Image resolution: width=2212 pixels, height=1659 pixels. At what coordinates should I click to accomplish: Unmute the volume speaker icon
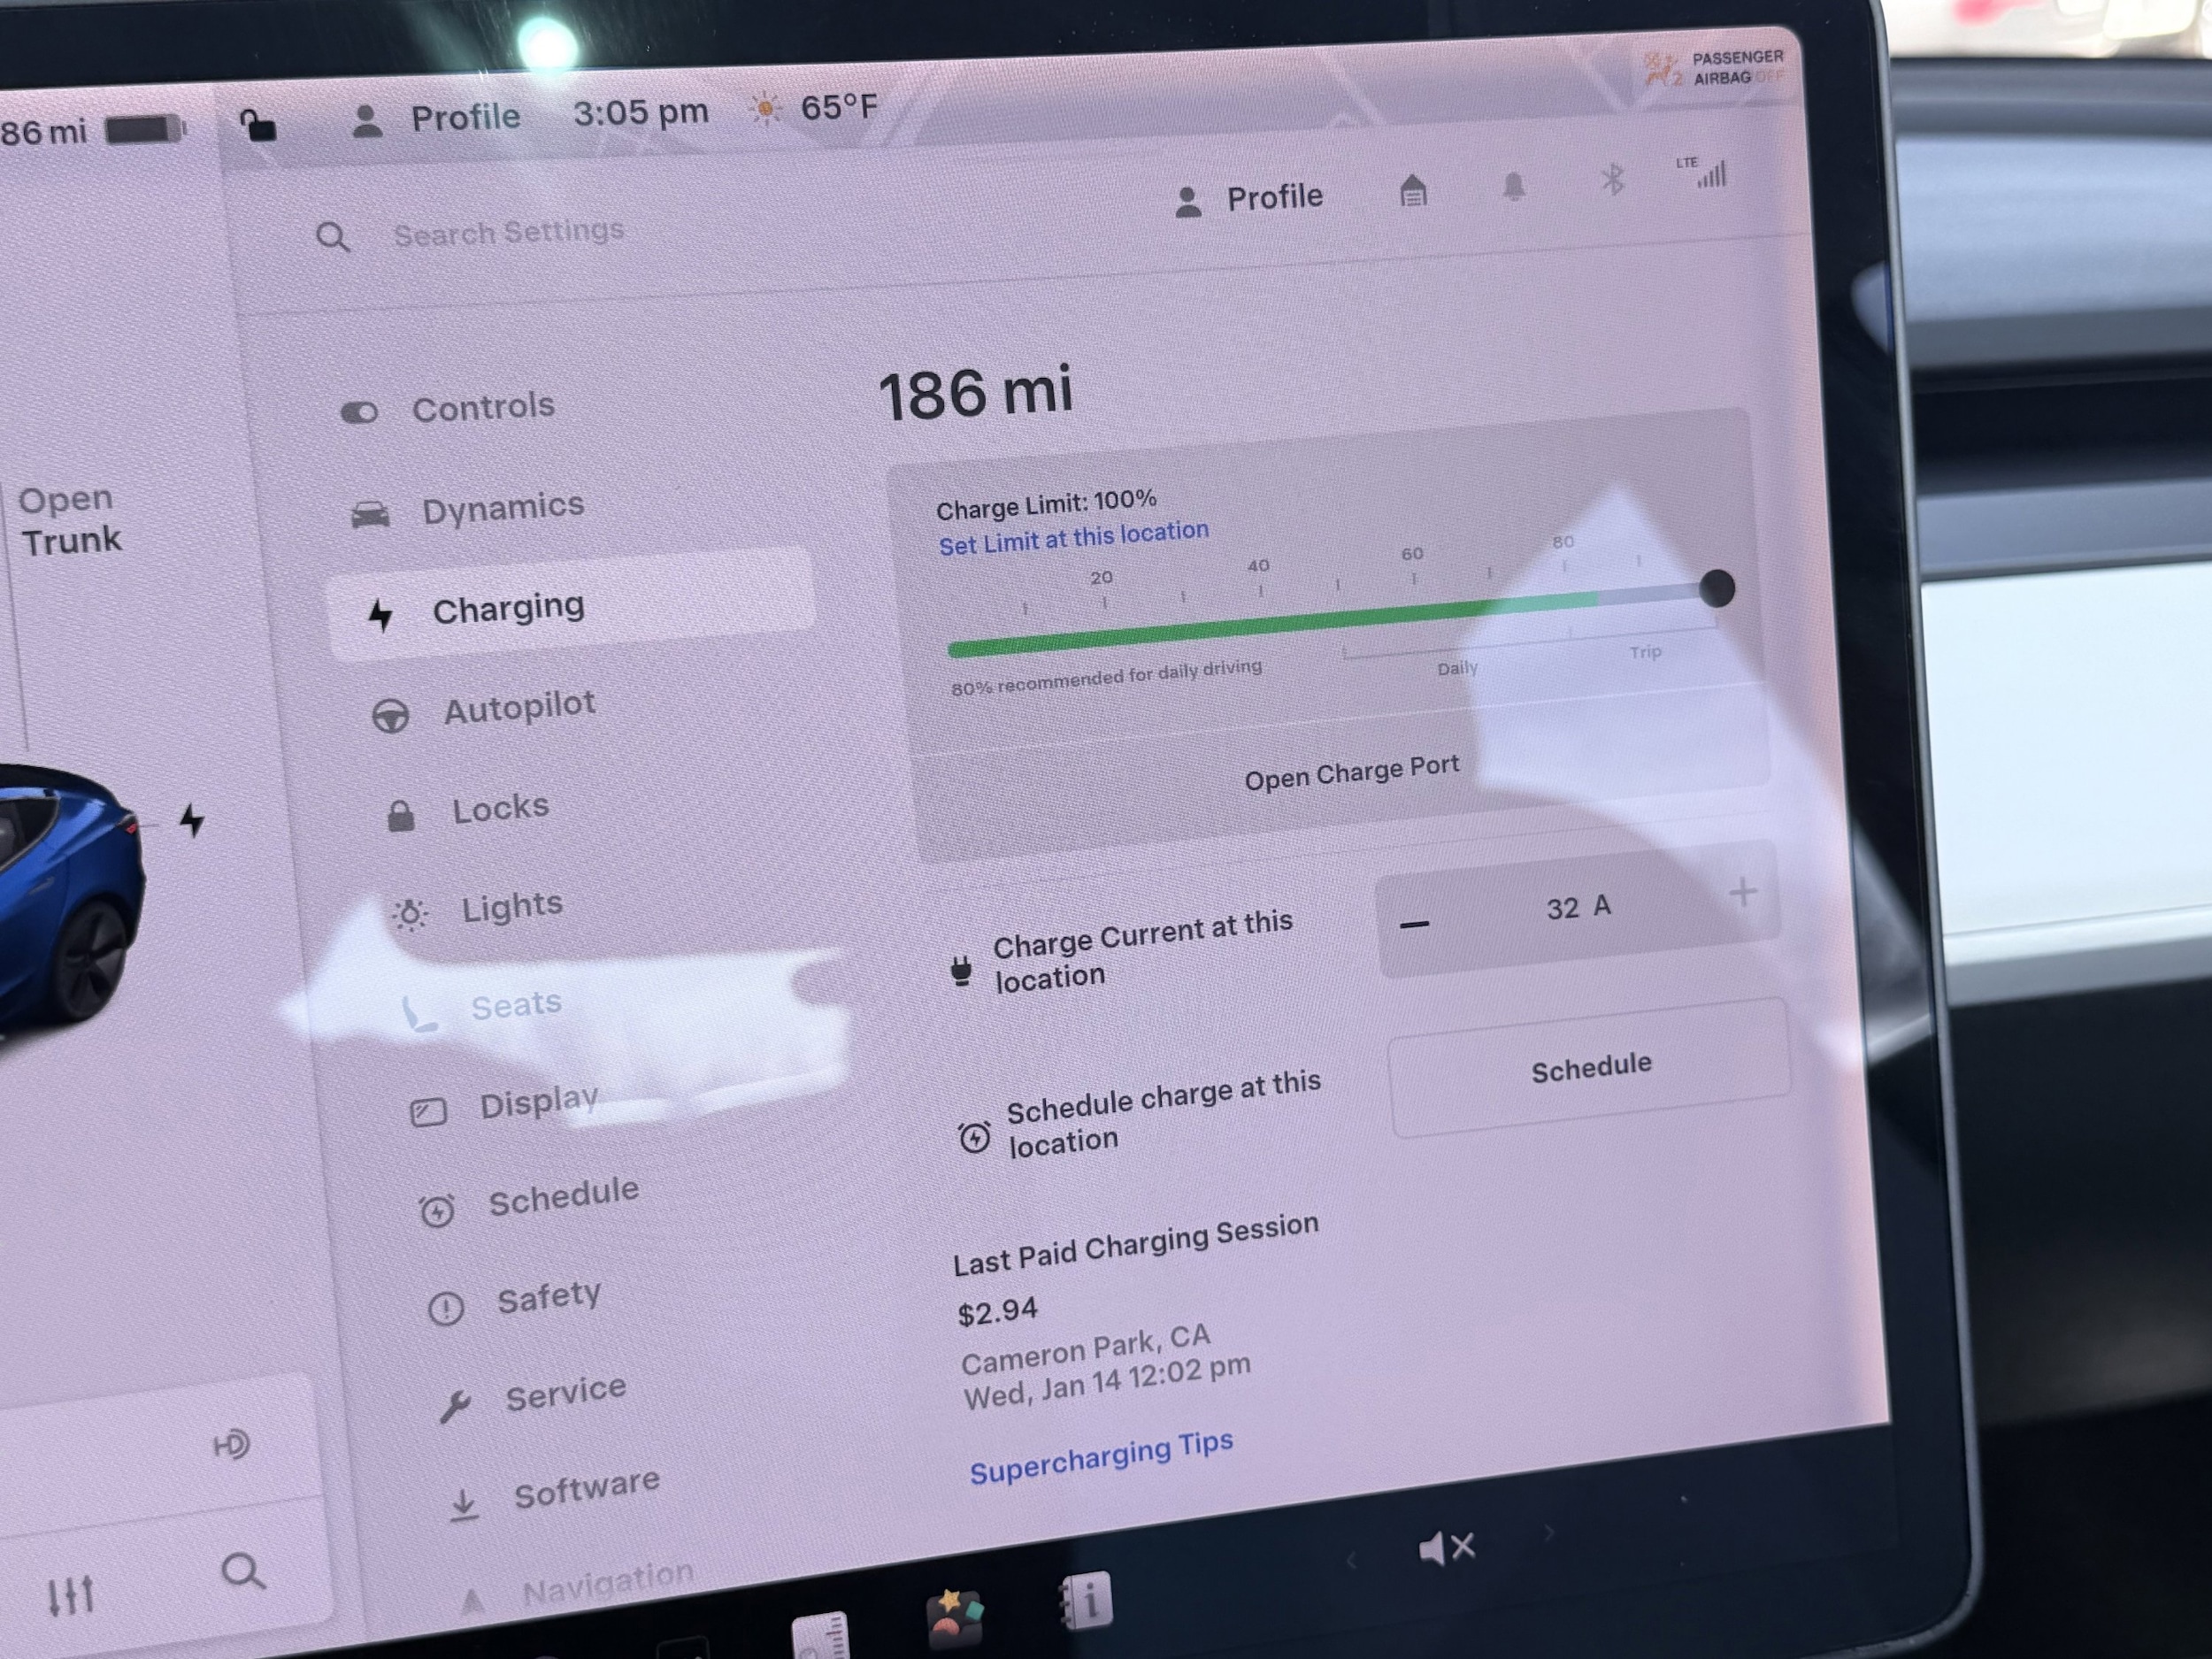[1446, 1549]
